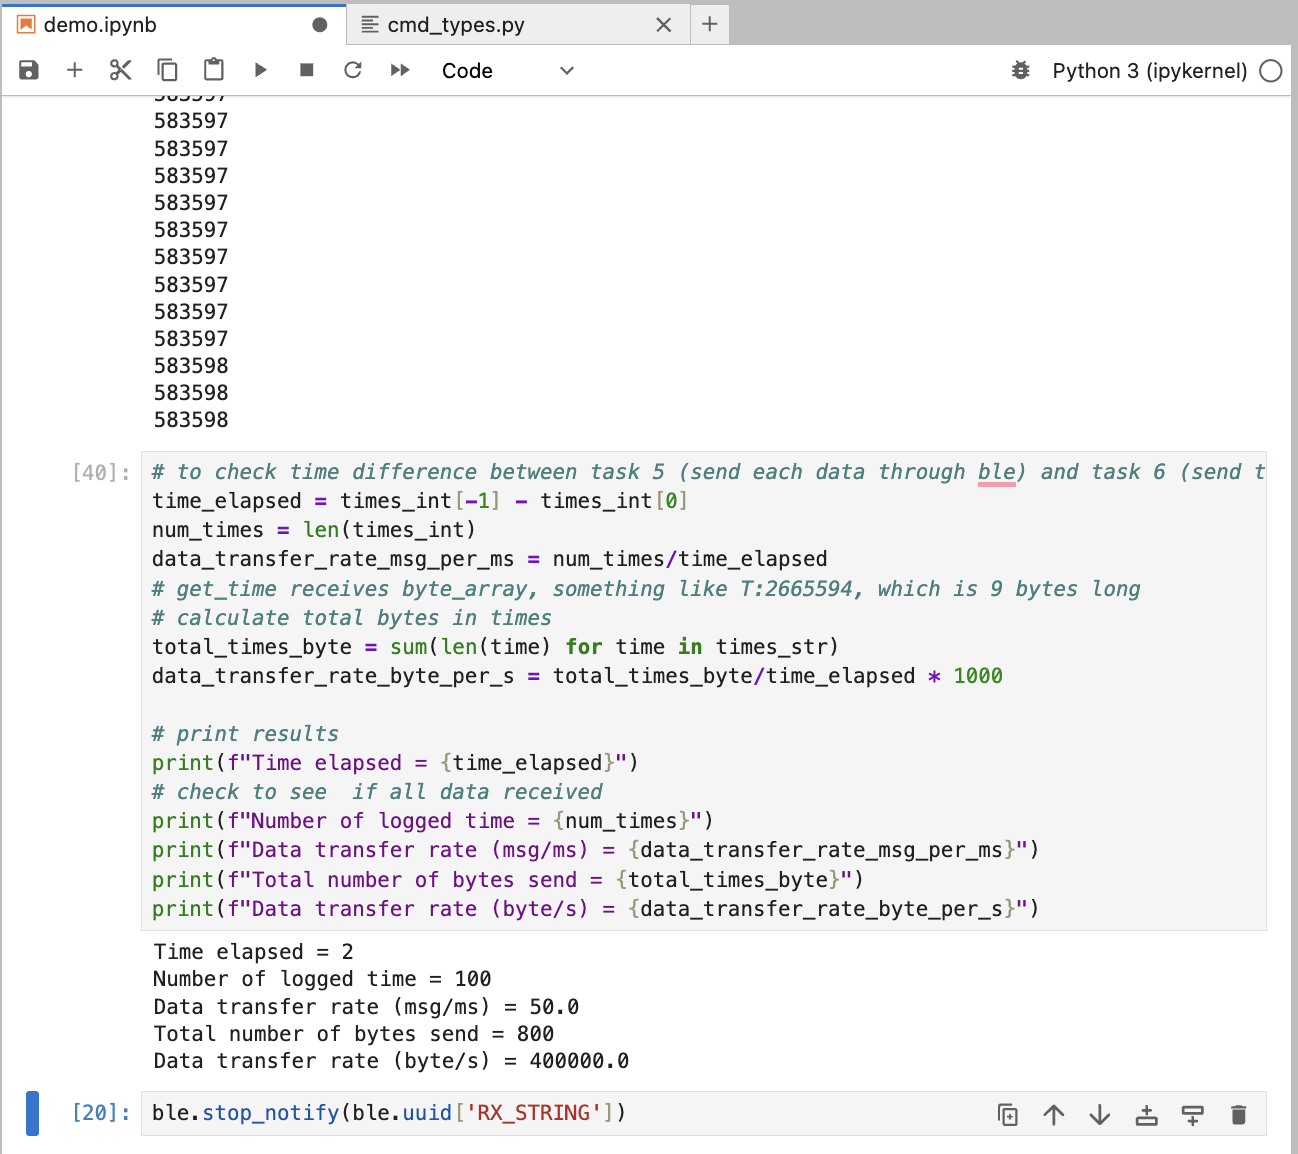Restart the kernel
The height and width of the screenshot is (1154, 1298).
(x=353, y=70)
